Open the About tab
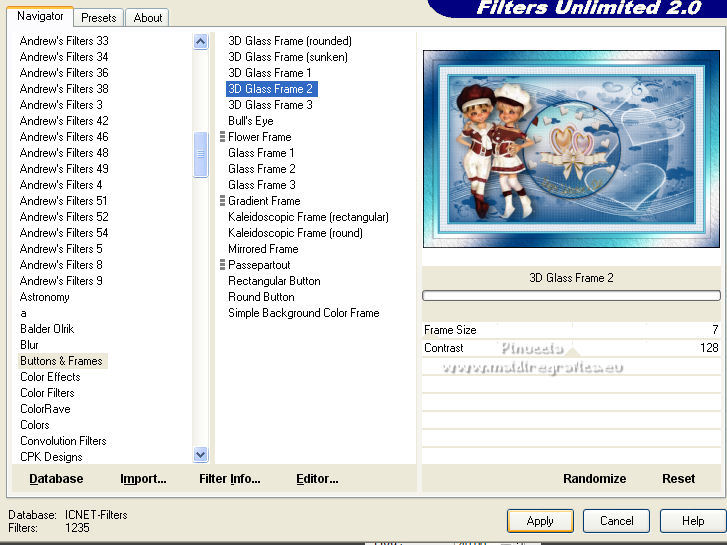Image resolution: width=727 pixels, height=545 pixels. tap(147, 18)
